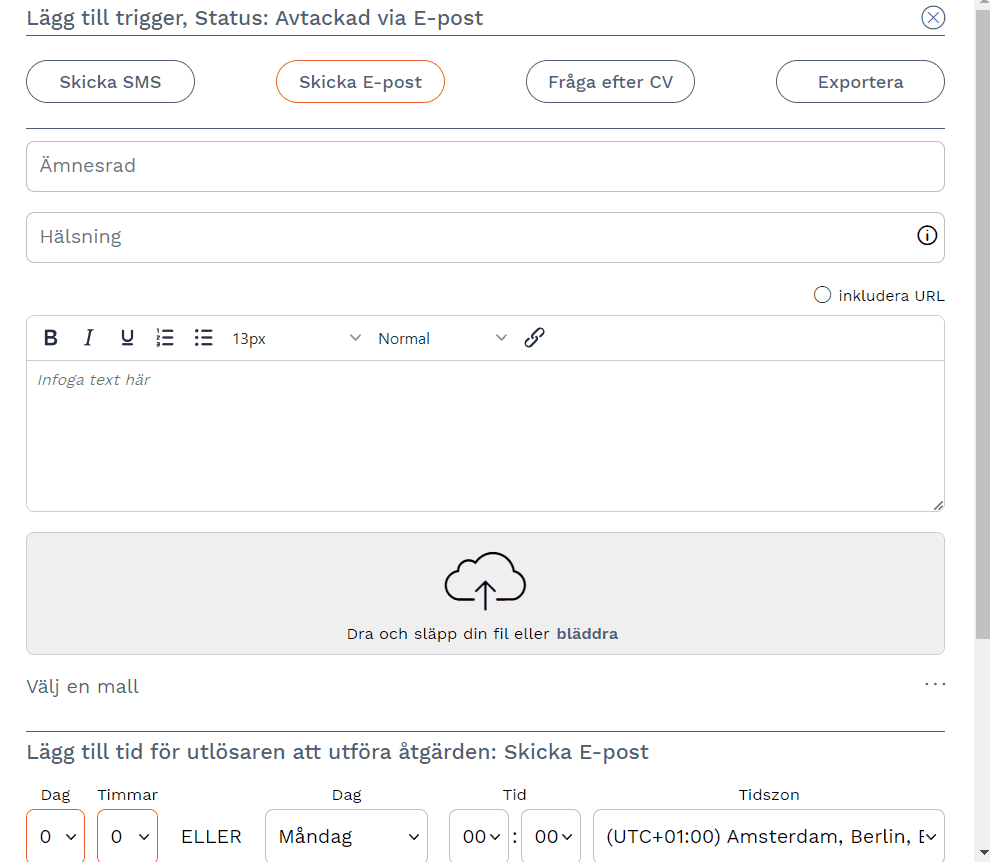
Task: Open the Måndag weekday dropdown
Action: 346,836
